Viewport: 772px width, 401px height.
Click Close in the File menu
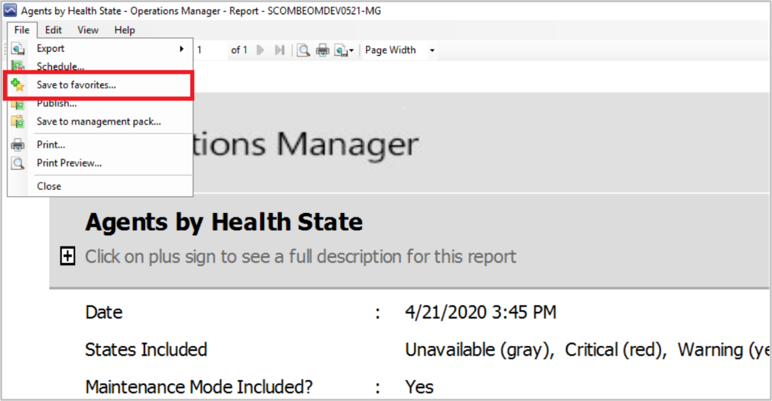click(100, 186)
